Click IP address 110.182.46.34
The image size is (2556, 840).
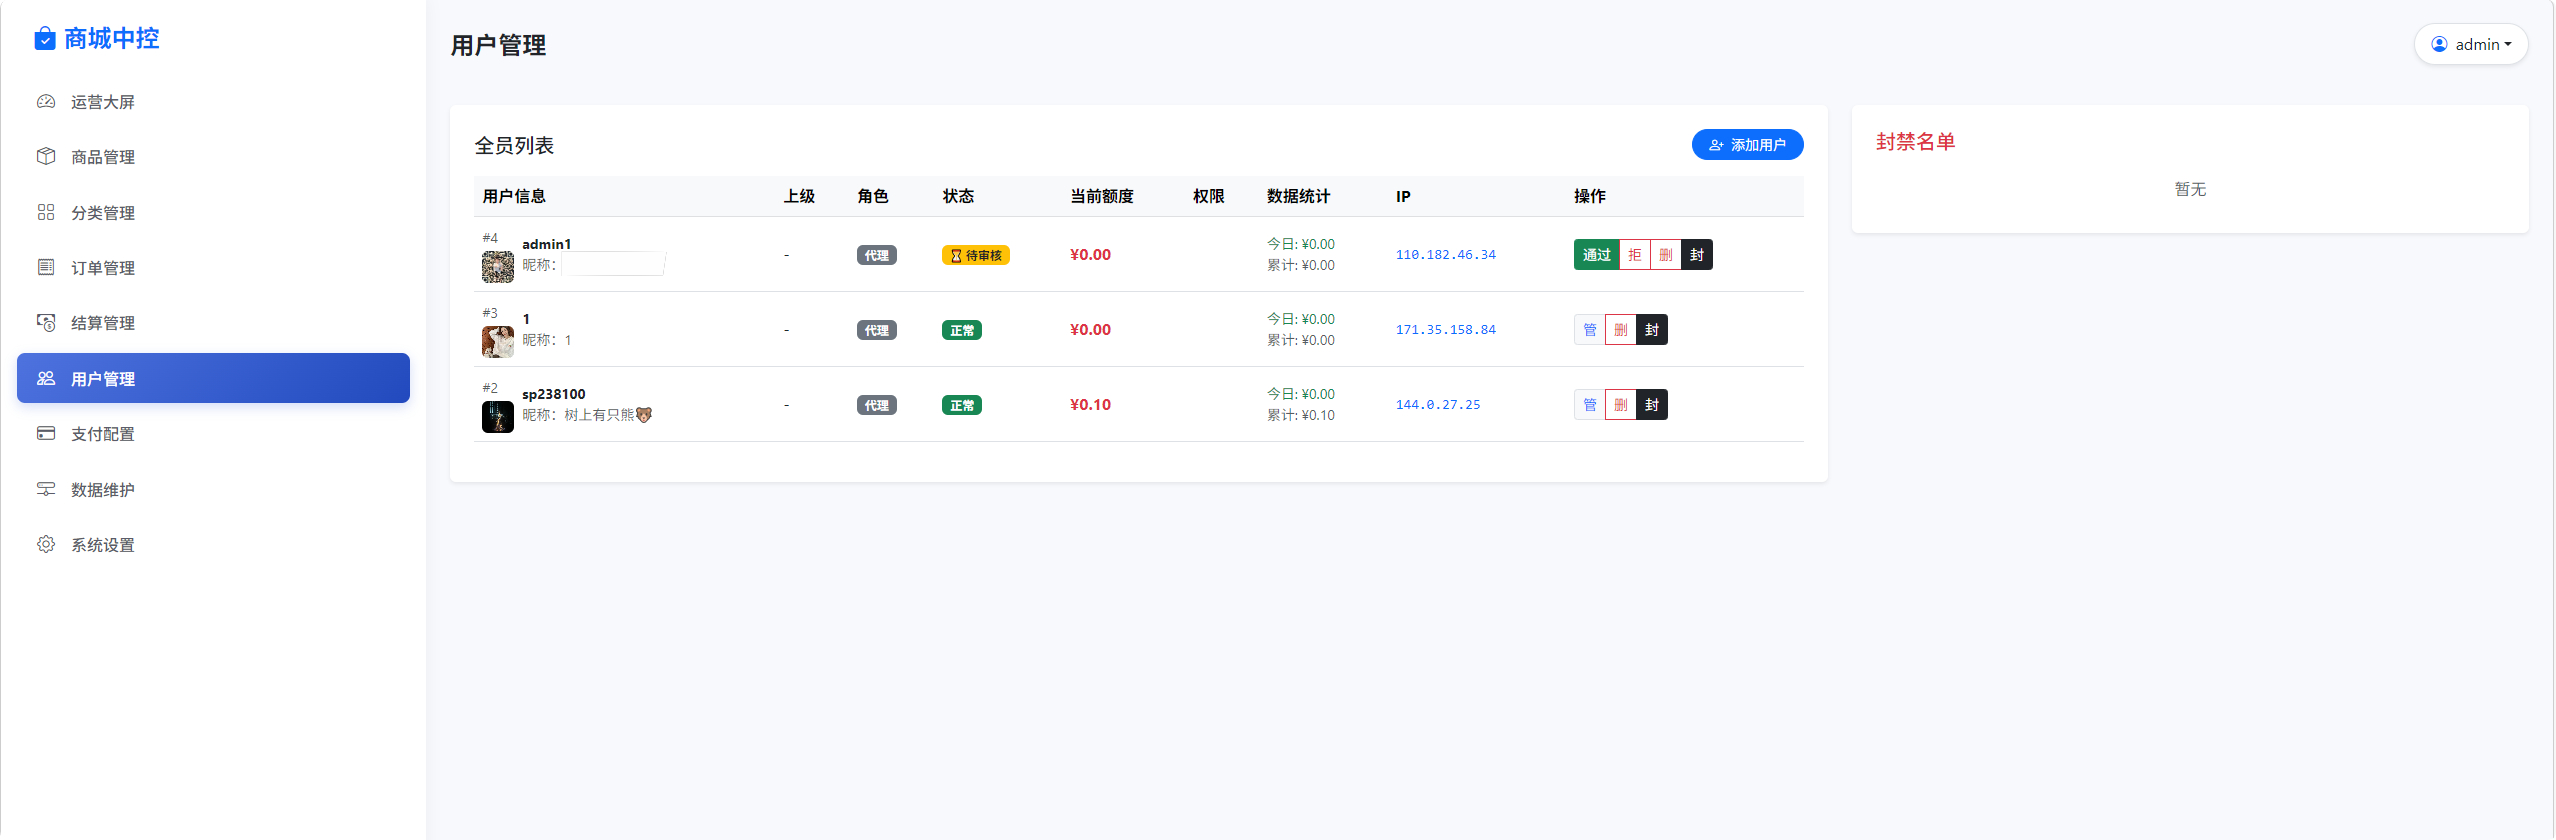pyautogui.click(x=1445, y=255)
